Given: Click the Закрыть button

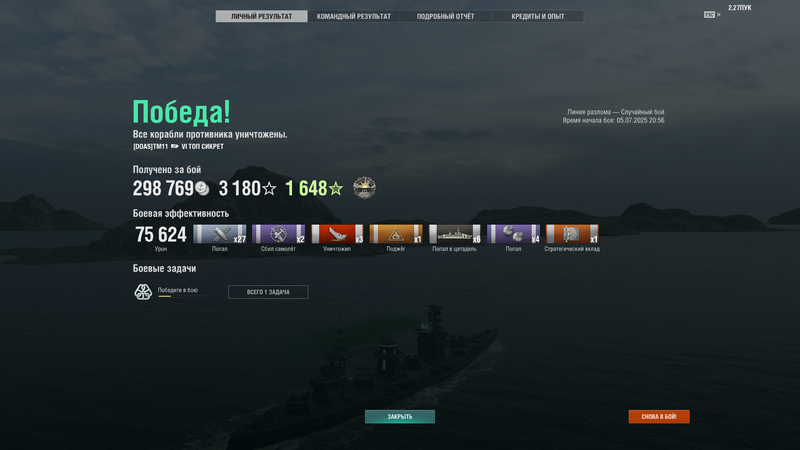Looking at the screenshot, I should (400, 417).
